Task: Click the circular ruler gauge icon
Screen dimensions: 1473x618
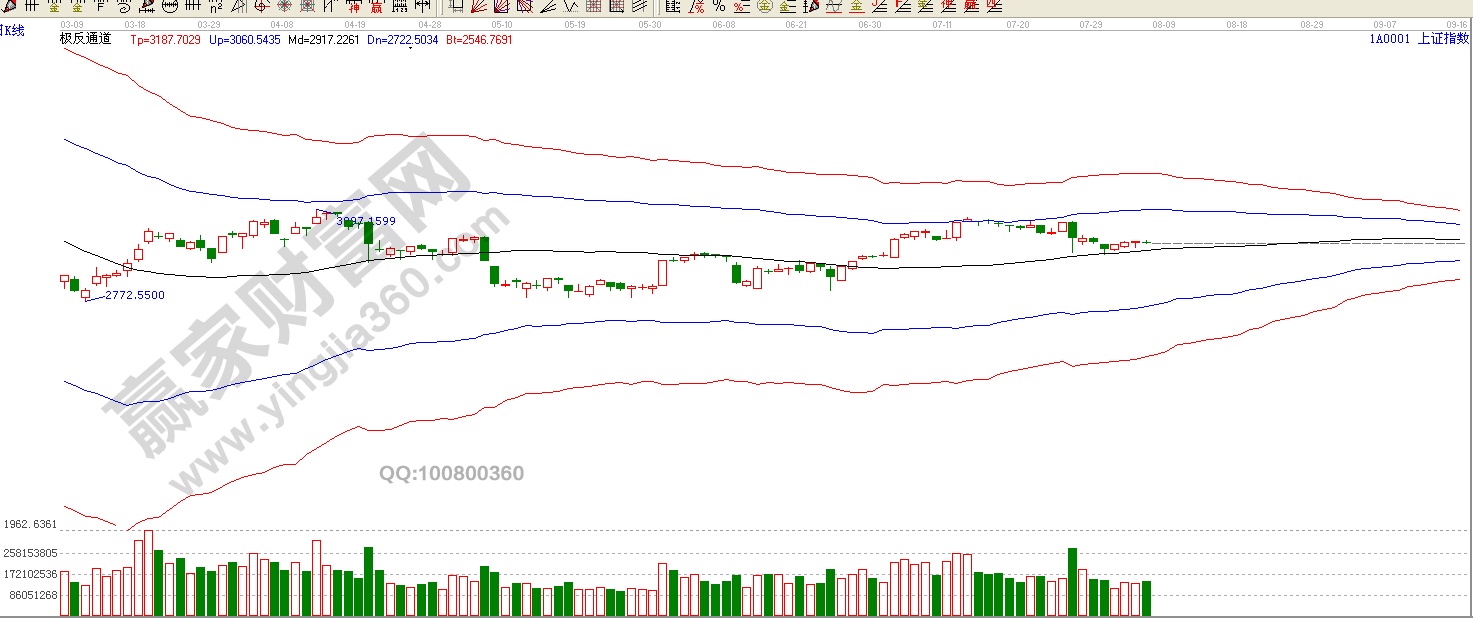Action: click(170, 7)
